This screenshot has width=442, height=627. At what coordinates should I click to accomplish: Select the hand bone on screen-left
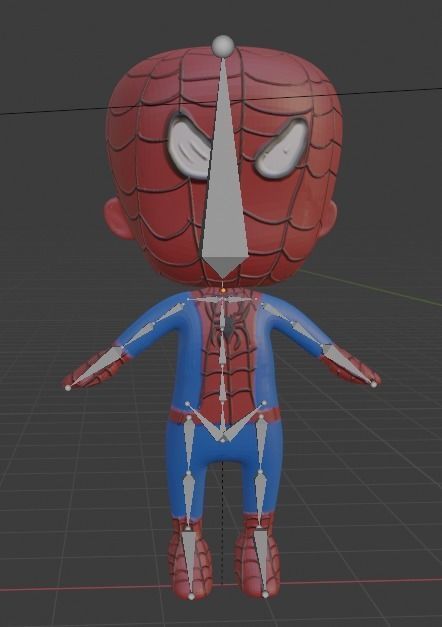(95, 367)
